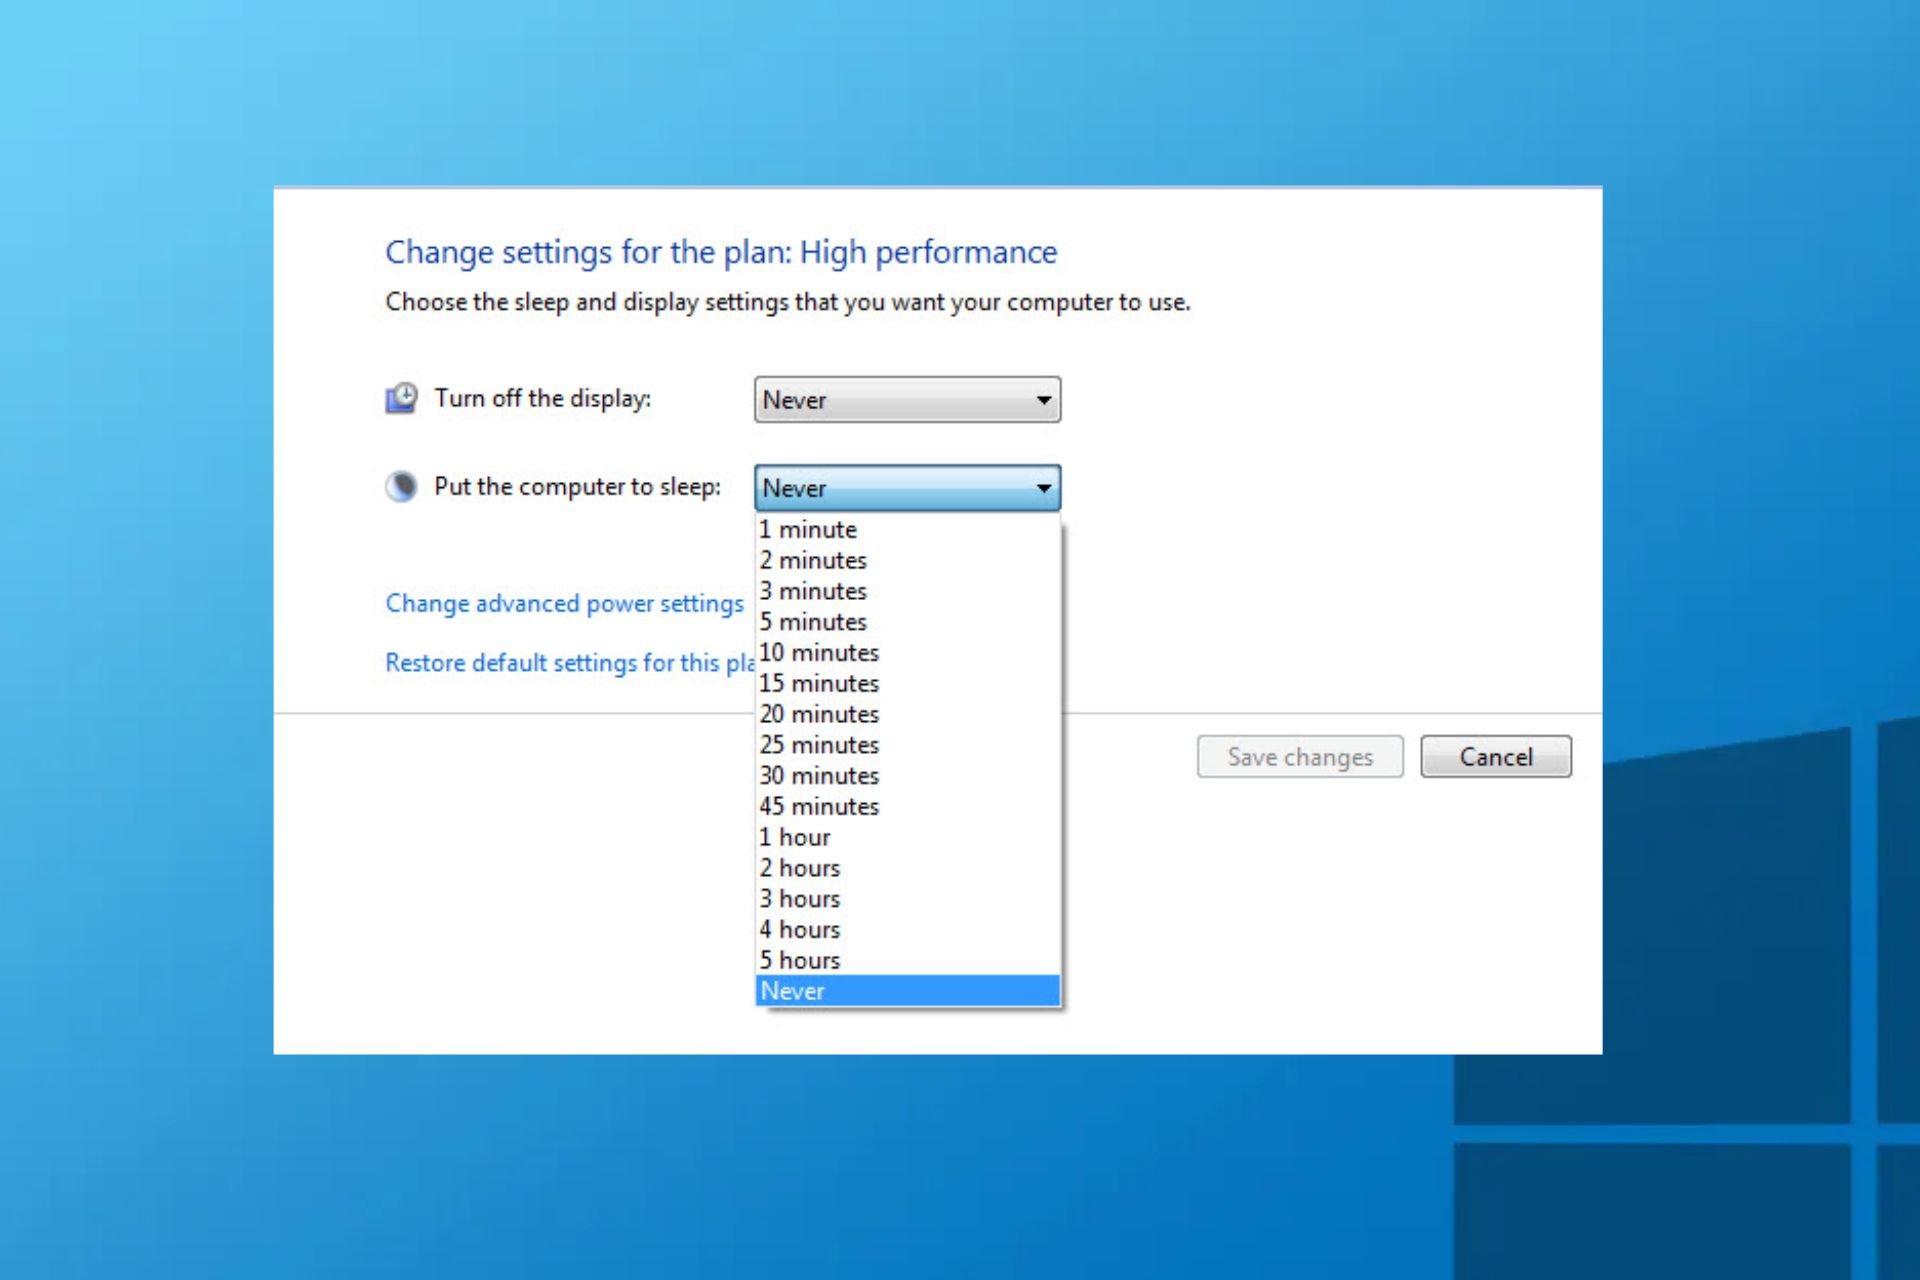This screenshot has width=1920, height=1280.
Task: Select 15 minutes sleep option
Action: pos(907,683)
